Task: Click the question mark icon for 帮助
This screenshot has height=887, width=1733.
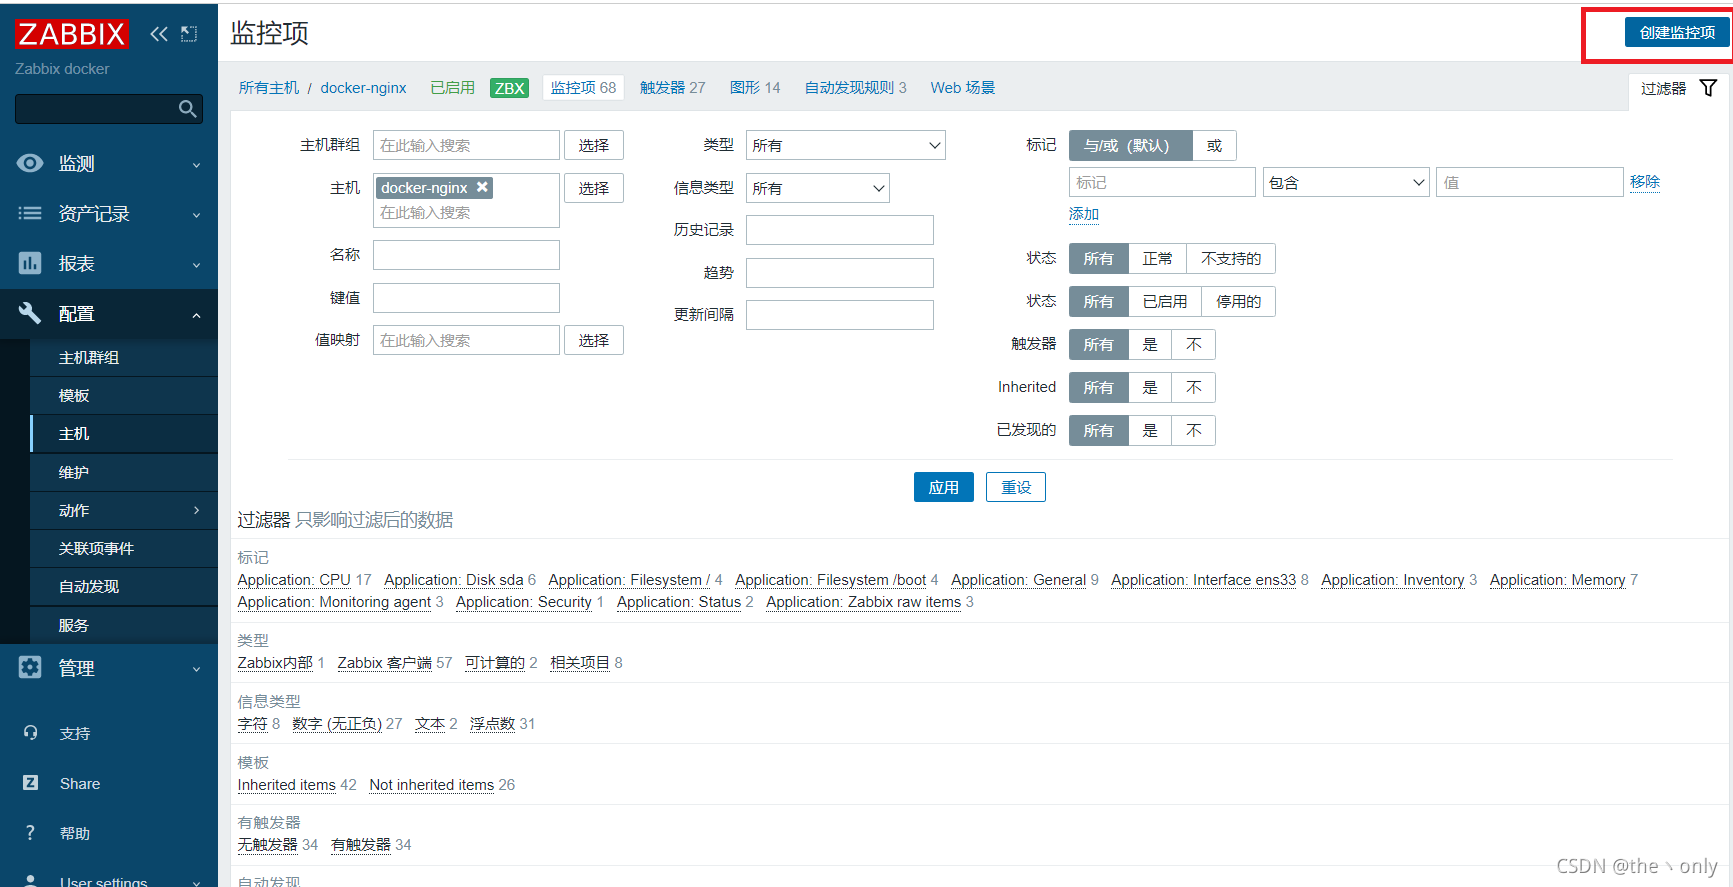Action: (30, 833)
